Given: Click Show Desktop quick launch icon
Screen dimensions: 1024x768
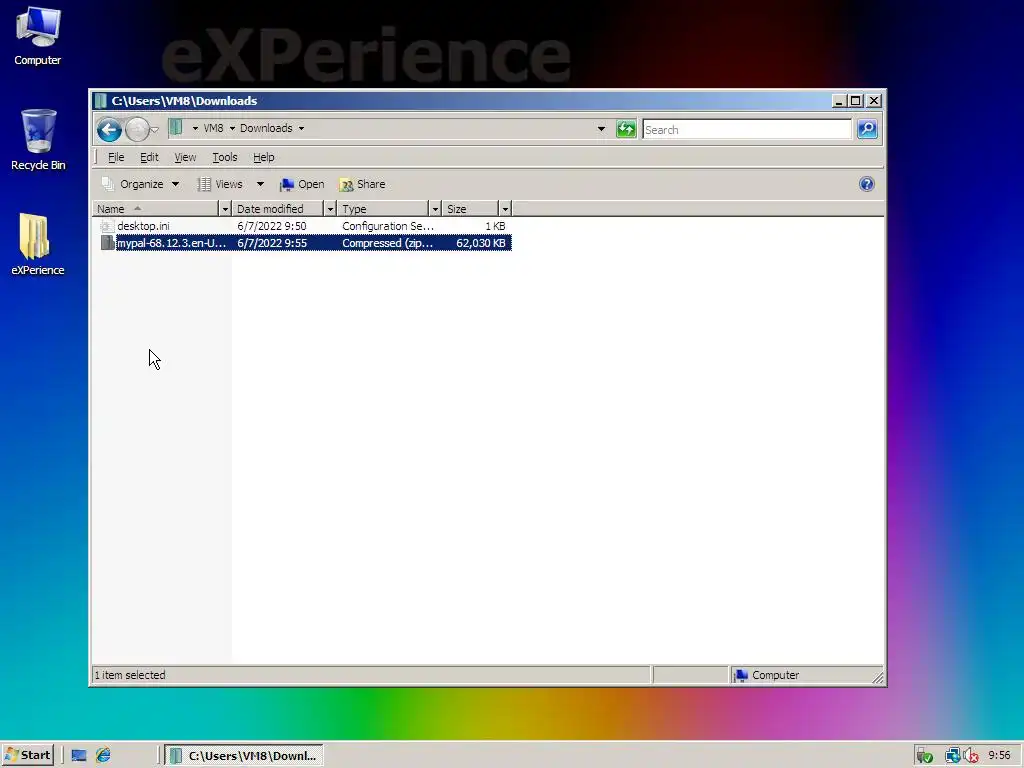Looking at the screenshot, I should point(79,756).
